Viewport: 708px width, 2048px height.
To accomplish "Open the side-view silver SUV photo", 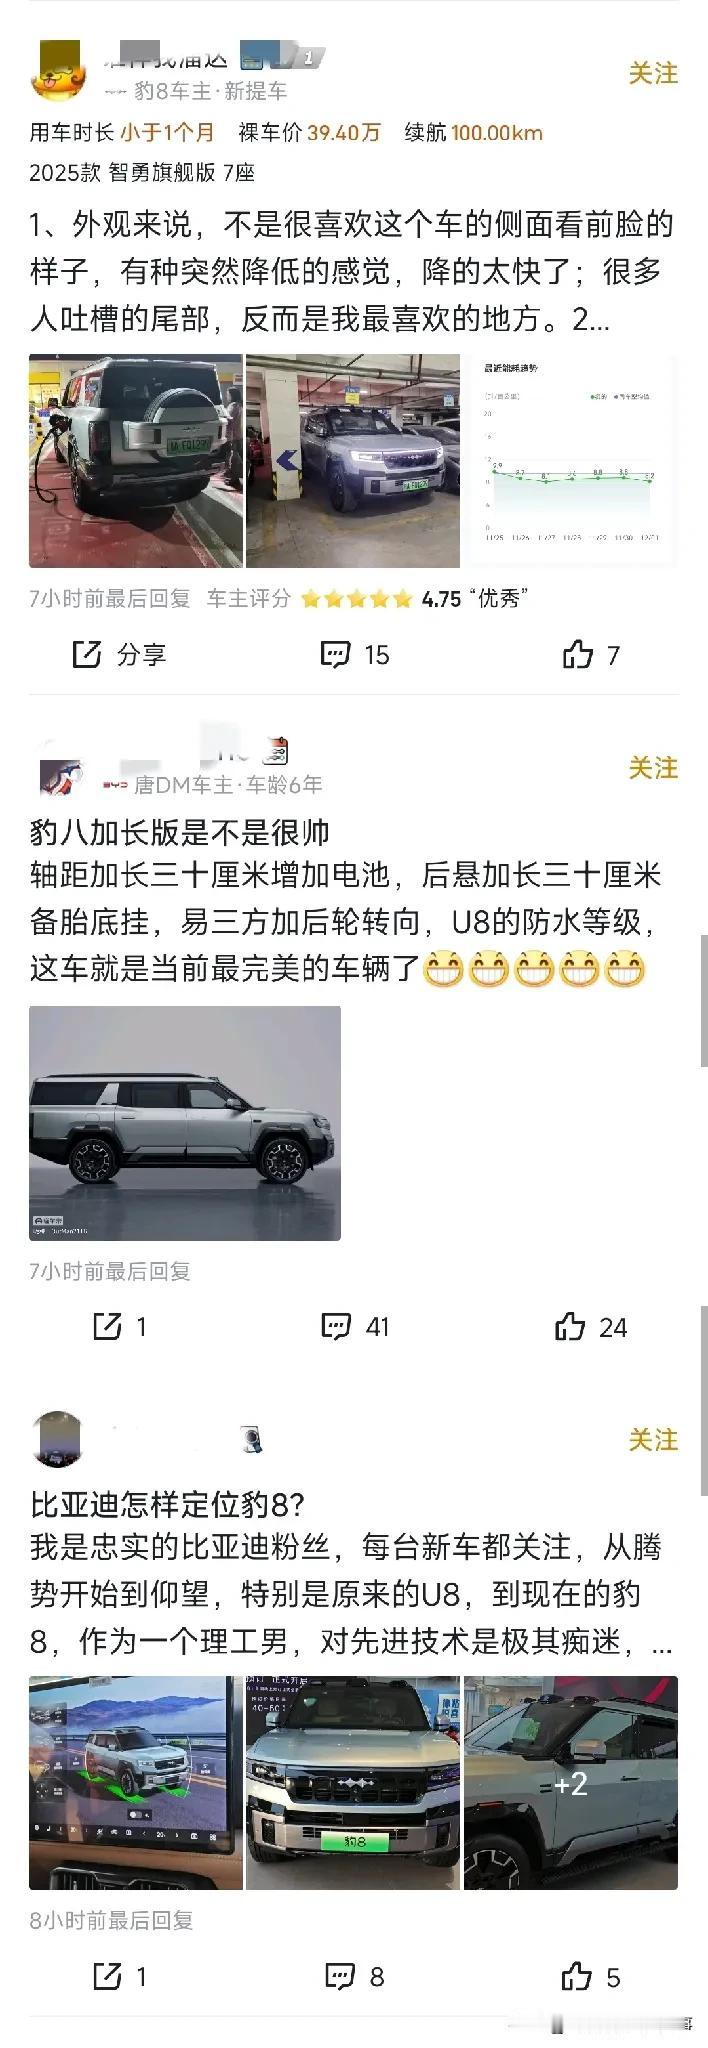I will tap(185, 1123).
